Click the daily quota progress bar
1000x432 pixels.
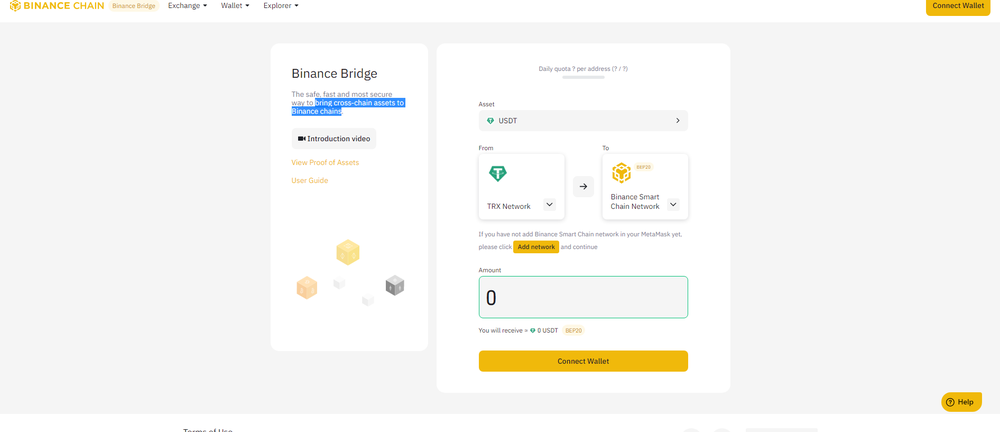tap(583, 77)
